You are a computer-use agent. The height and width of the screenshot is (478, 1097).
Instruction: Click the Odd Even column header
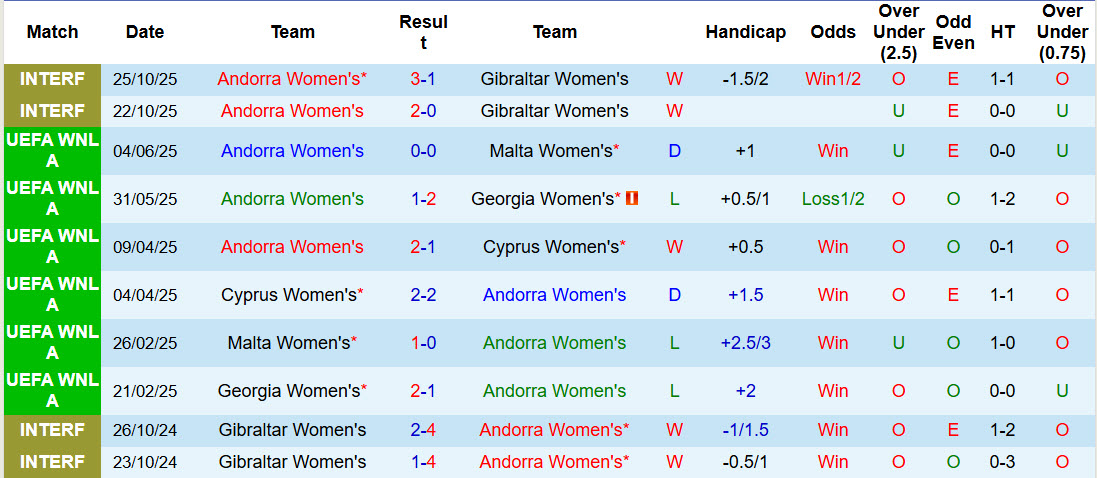pos(953,32)
